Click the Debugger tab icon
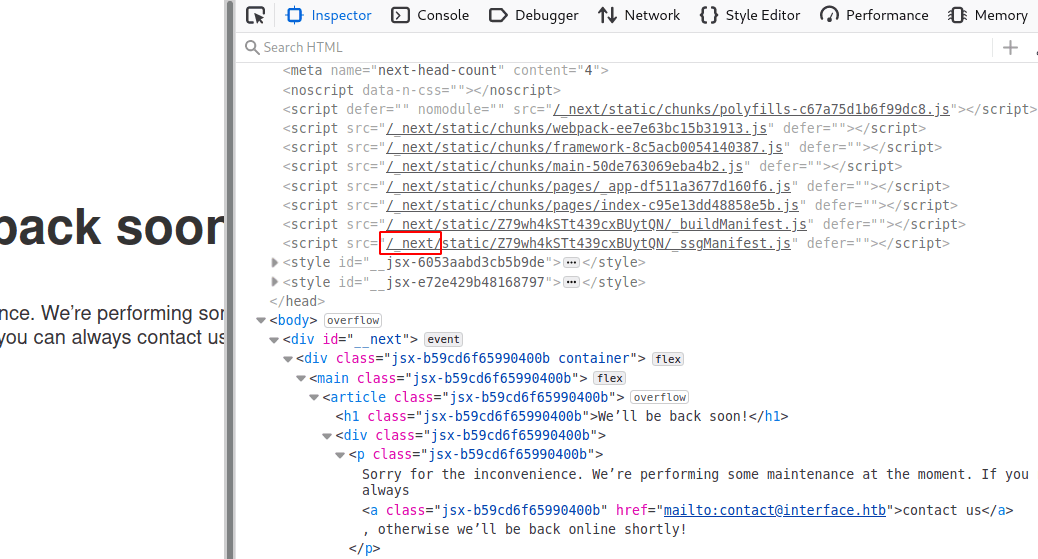Viewport: 1038px width, 559px height. (498, 15)
